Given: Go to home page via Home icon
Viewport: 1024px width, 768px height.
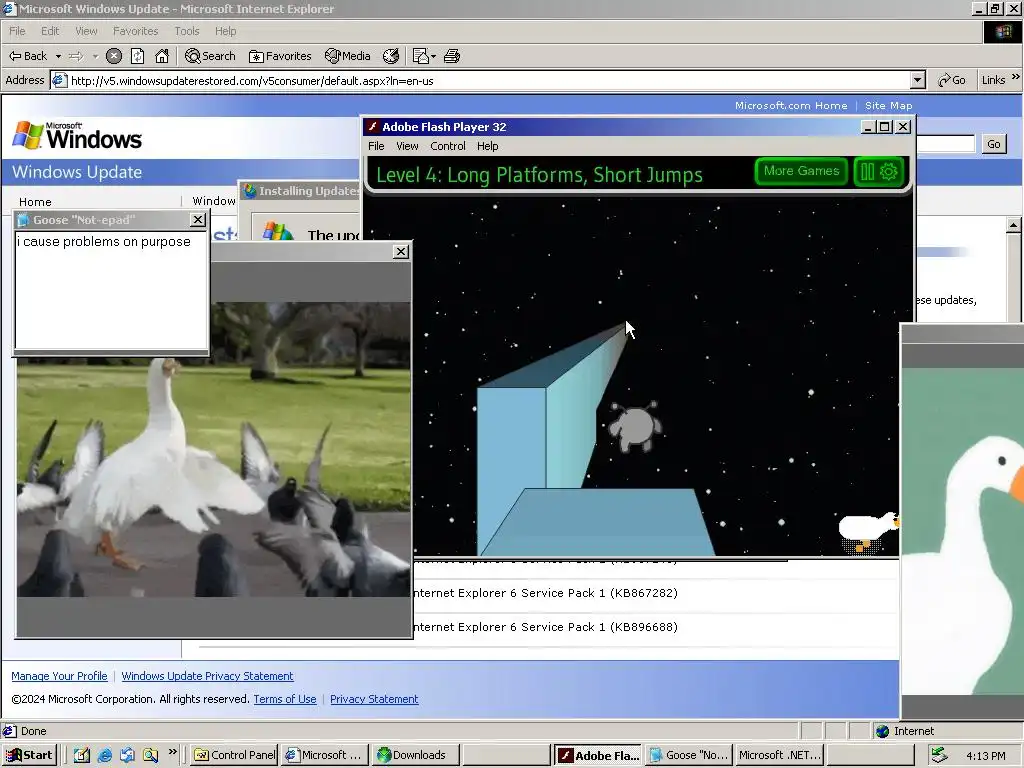Looking at the screenshot, I should click(x=161, y=56).
